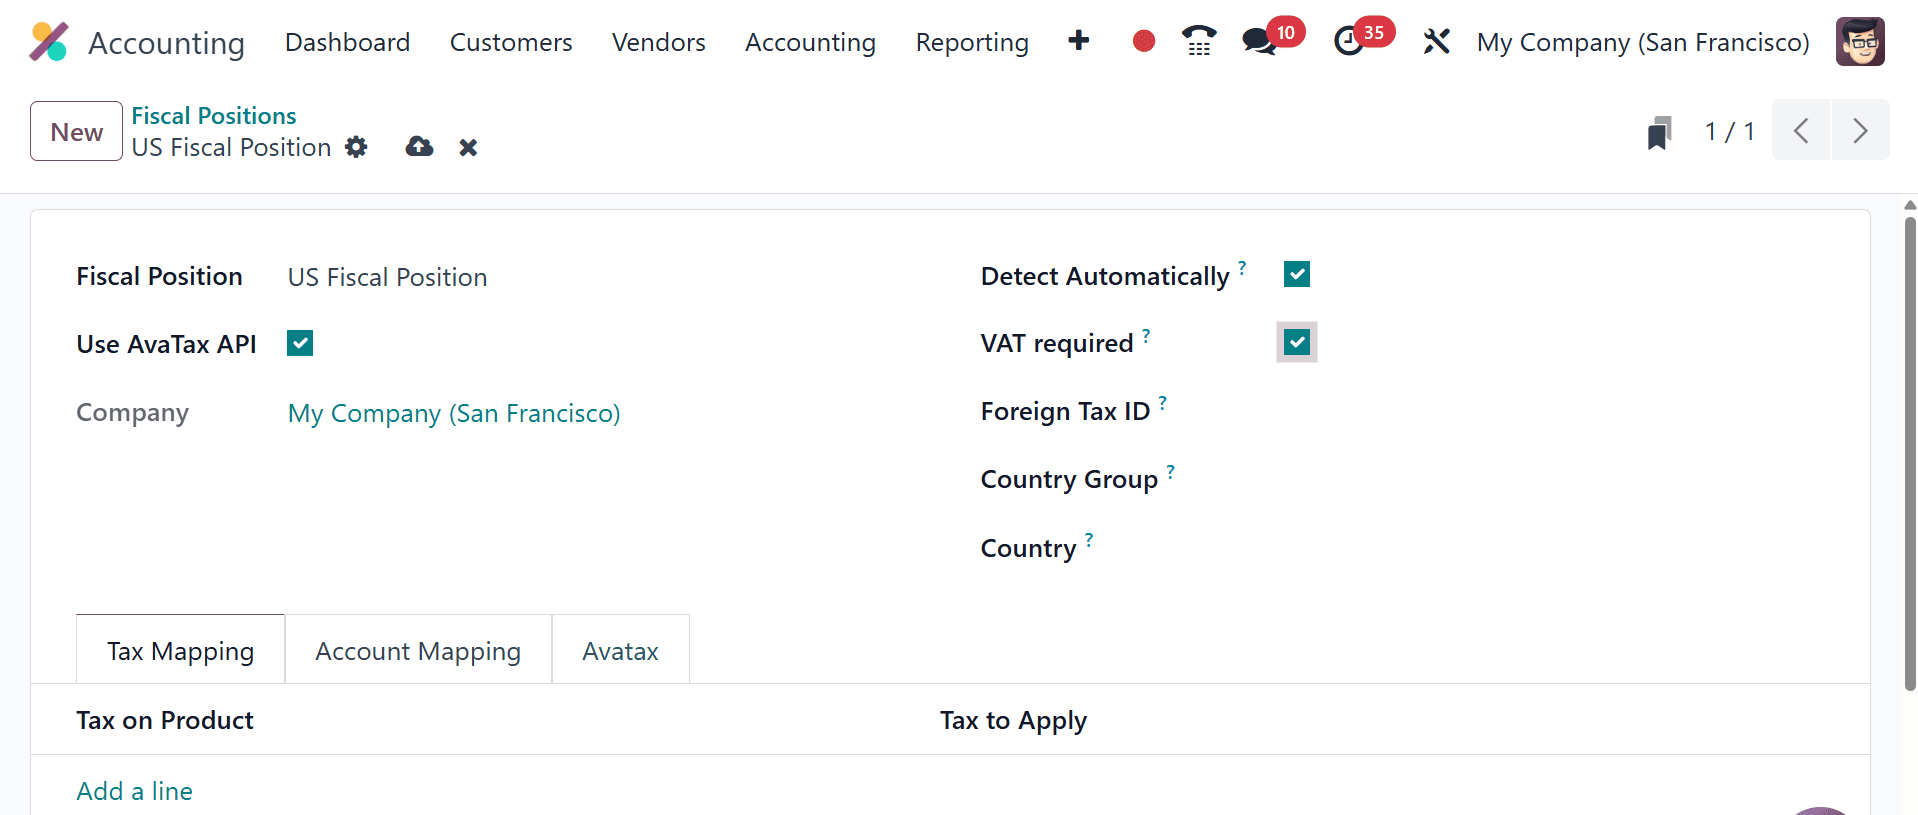
Task: Open the Fiscal Positions breadcrumb link
Action: (214, 116)
